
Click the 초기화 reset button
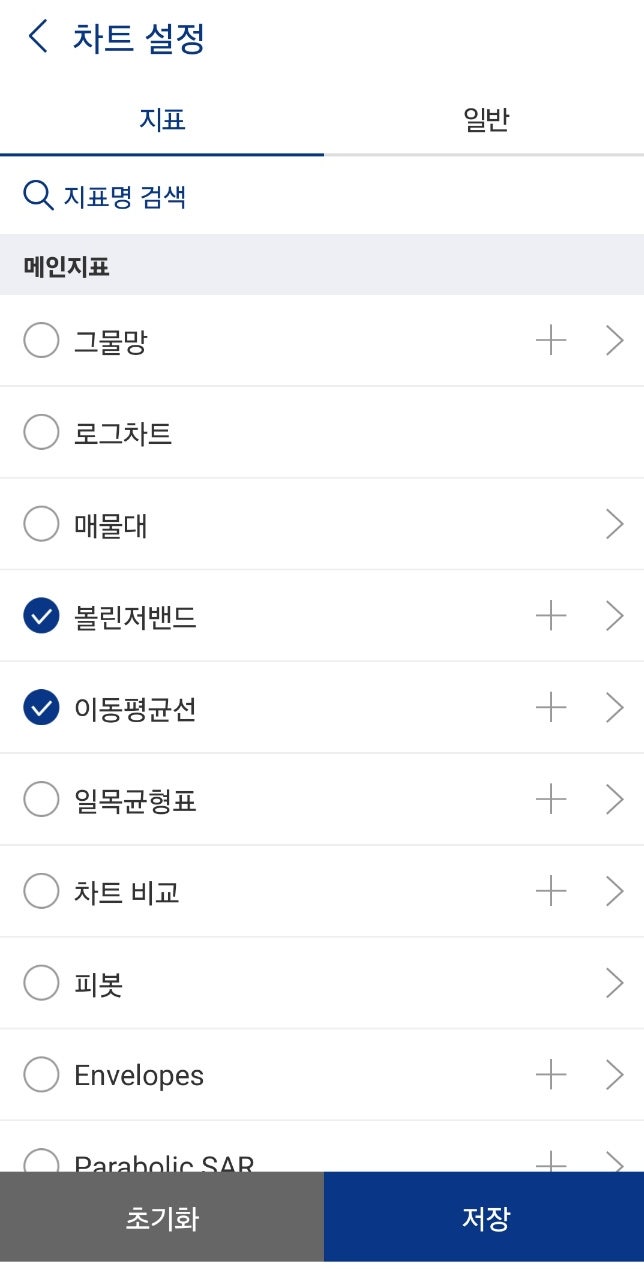click(x=161, y=1217)
